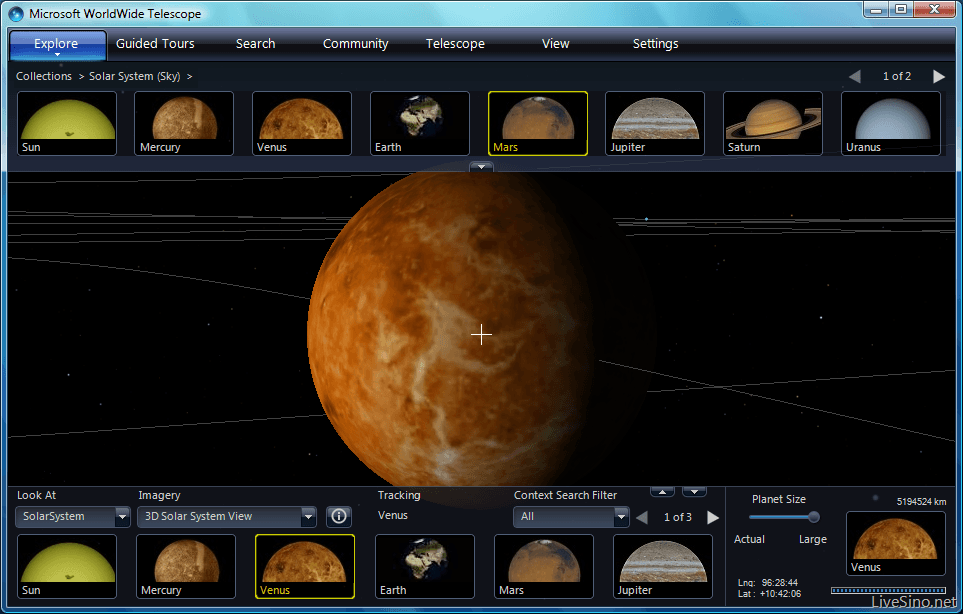
Task: Switch to the Search tab
Action: [x=255, y=44]
